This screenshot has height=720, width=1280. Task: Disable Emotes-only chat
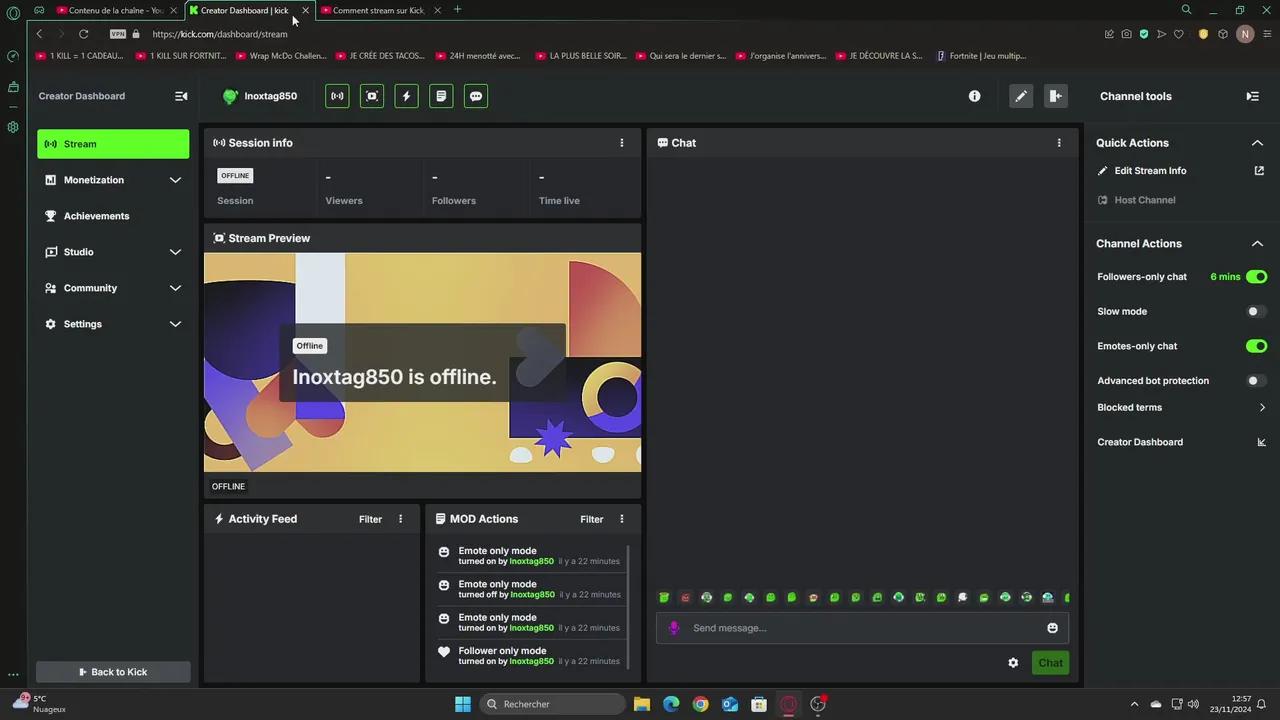(x=1256, y=346)
